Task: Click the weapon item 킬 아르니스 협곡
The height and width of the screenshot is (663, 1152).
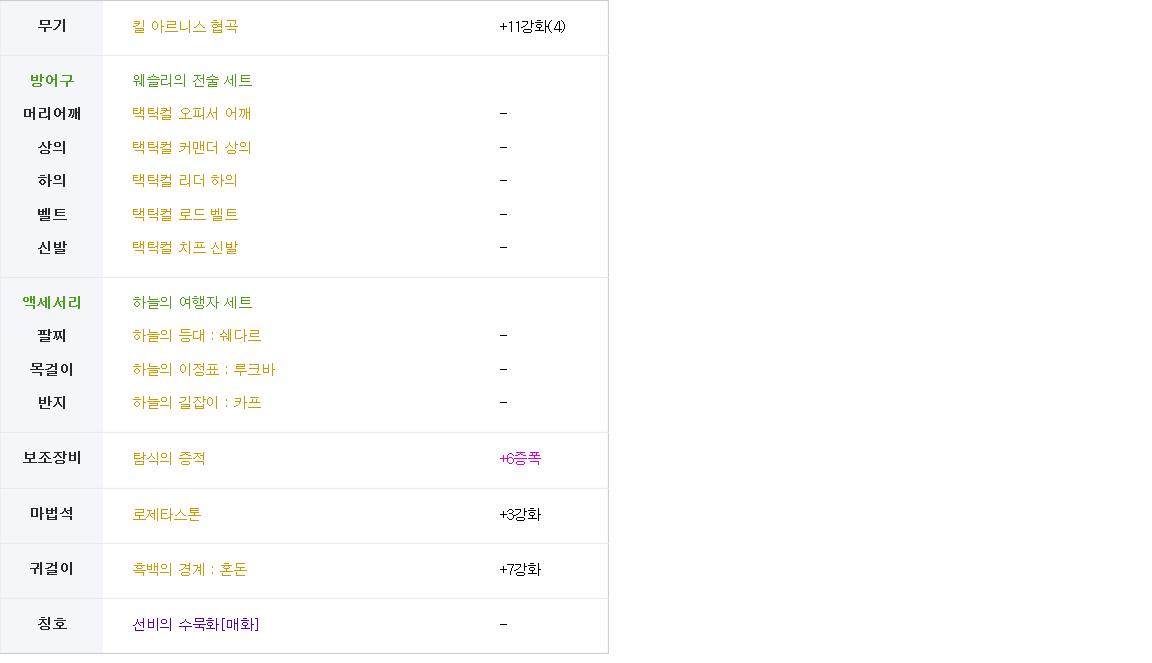Action: pyautogui.click(x=185, y=27)
